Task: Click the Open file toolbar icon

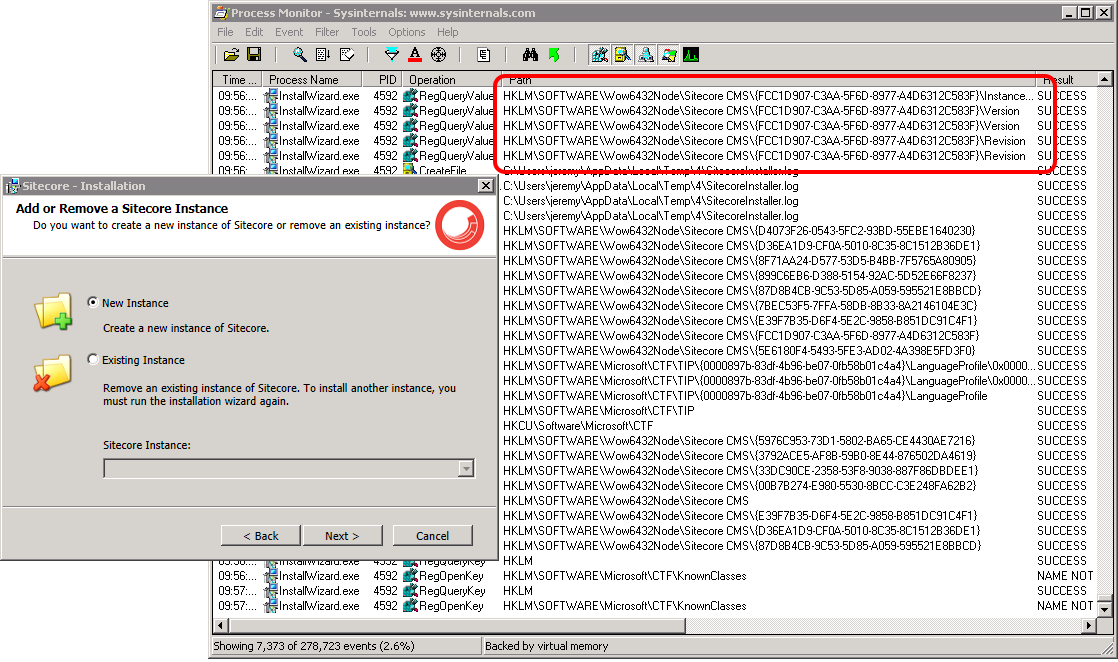Action: [231, 55]
